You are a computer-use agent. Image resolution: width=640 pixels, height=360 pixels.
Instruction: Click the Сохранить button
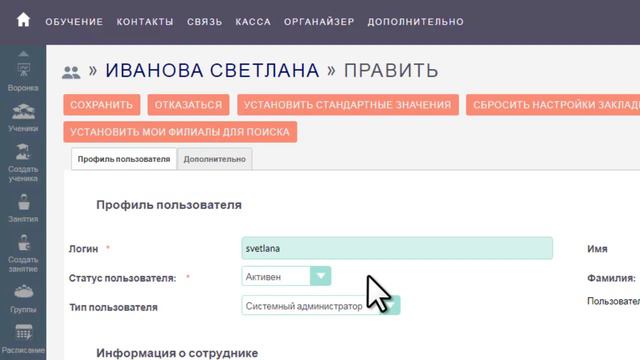tap(102, 105)
